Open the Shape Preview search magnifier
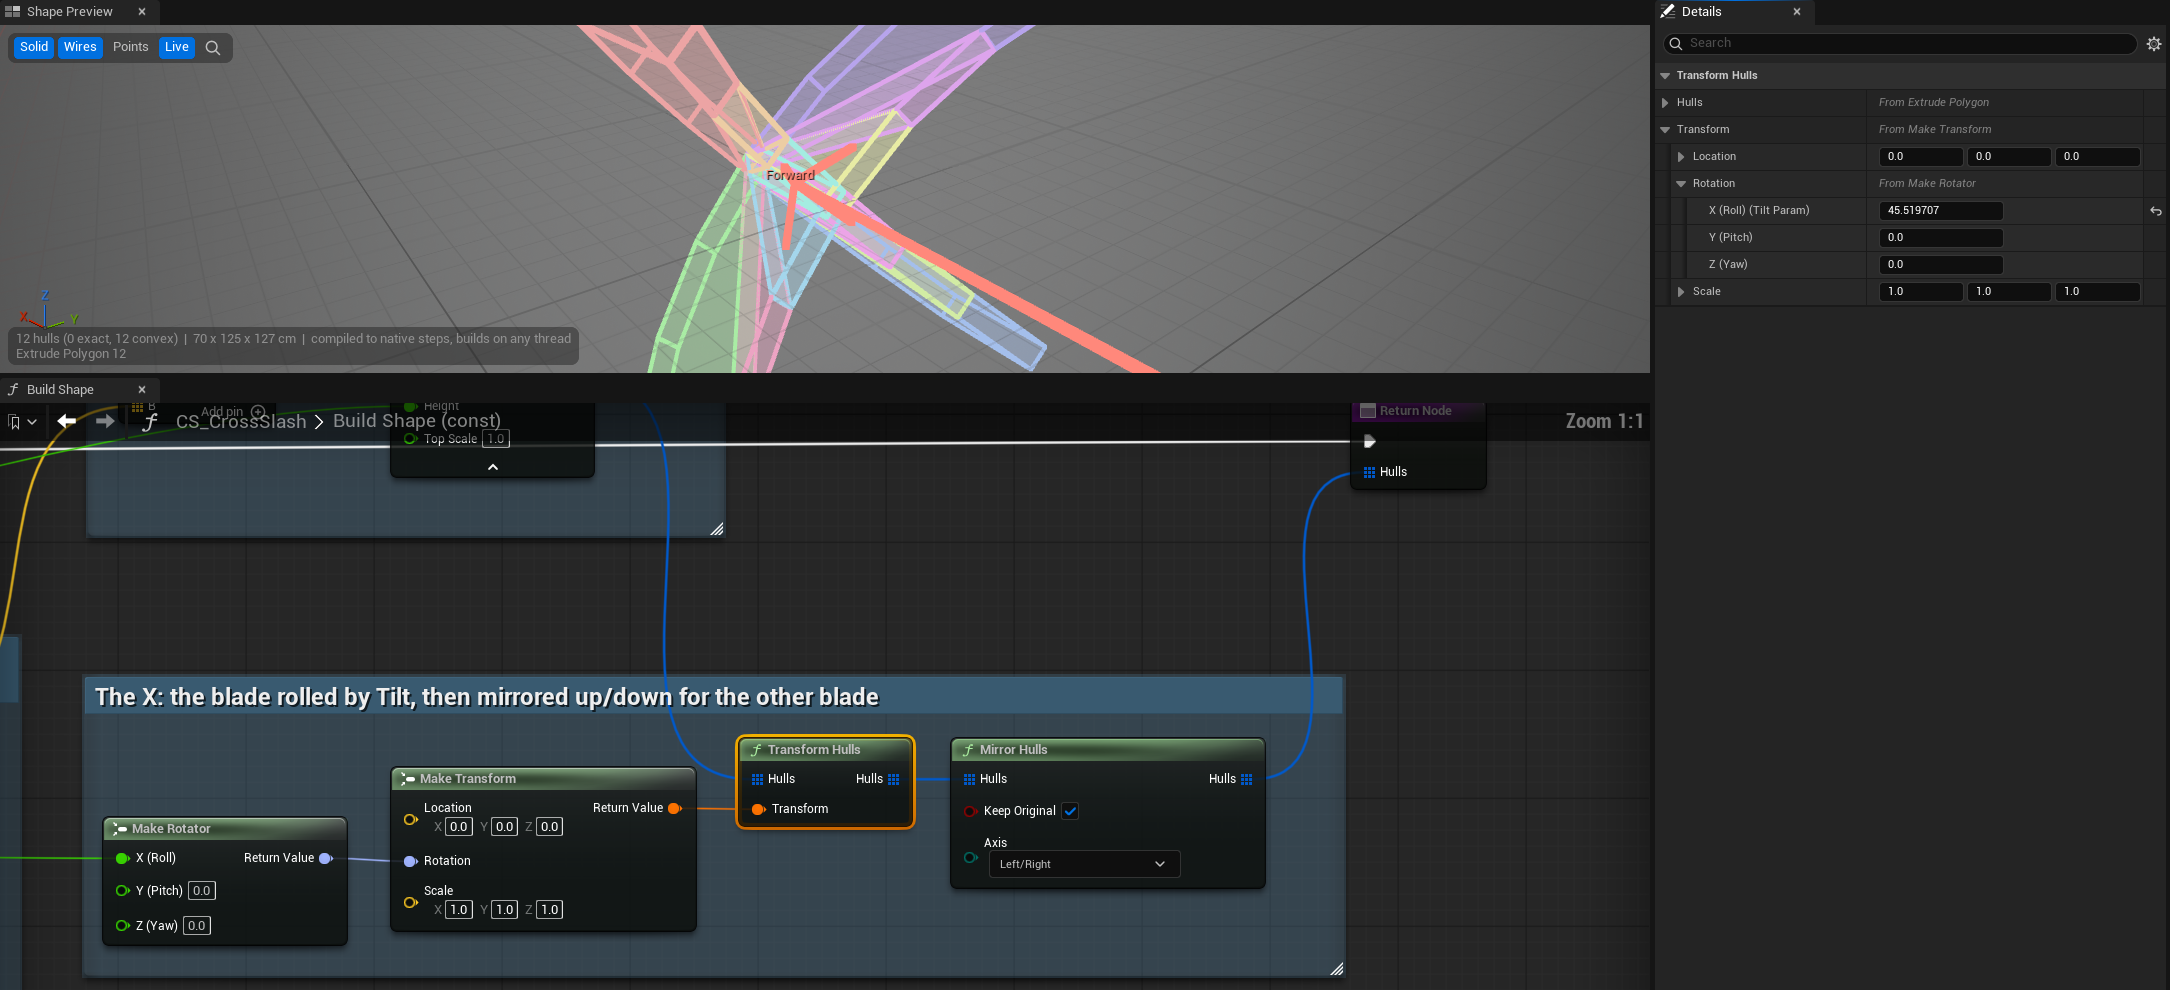The height and width of the screenshot is (990, 2170). [212, 48]
